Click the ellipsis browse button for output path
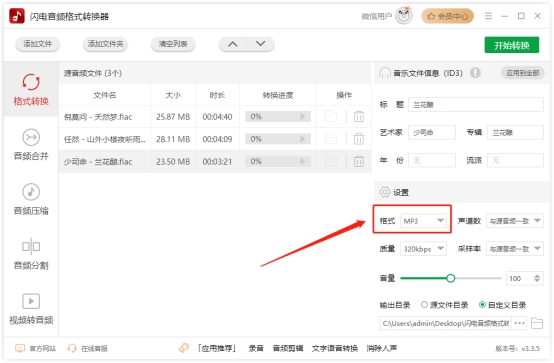 (x=519, y=323)
